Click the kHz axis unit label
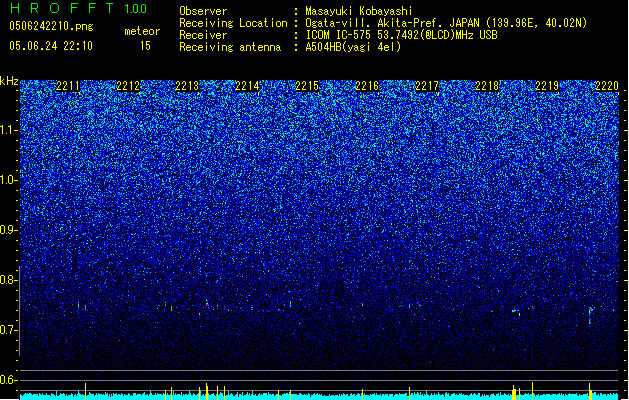Viewport: 629px width, 400px height. click(x=9, y=81)
